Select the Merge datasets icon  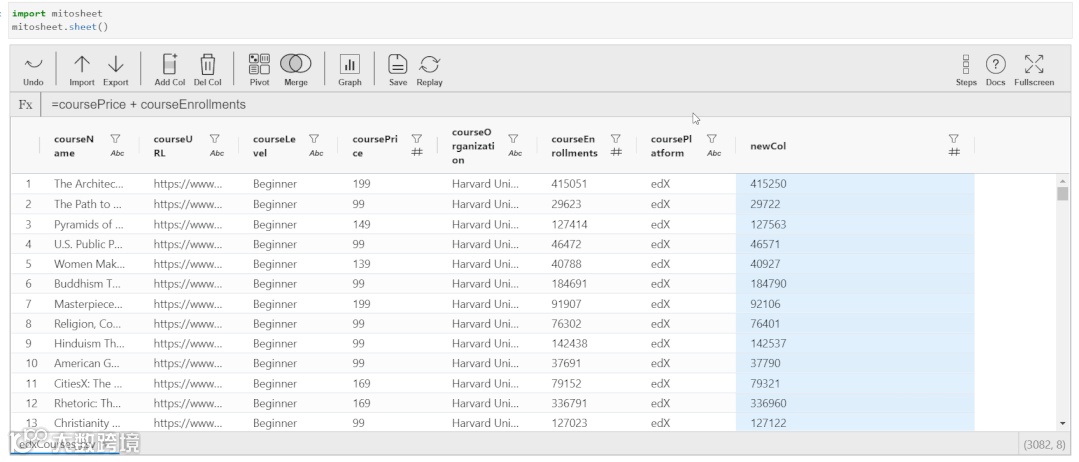click(295, 64)
